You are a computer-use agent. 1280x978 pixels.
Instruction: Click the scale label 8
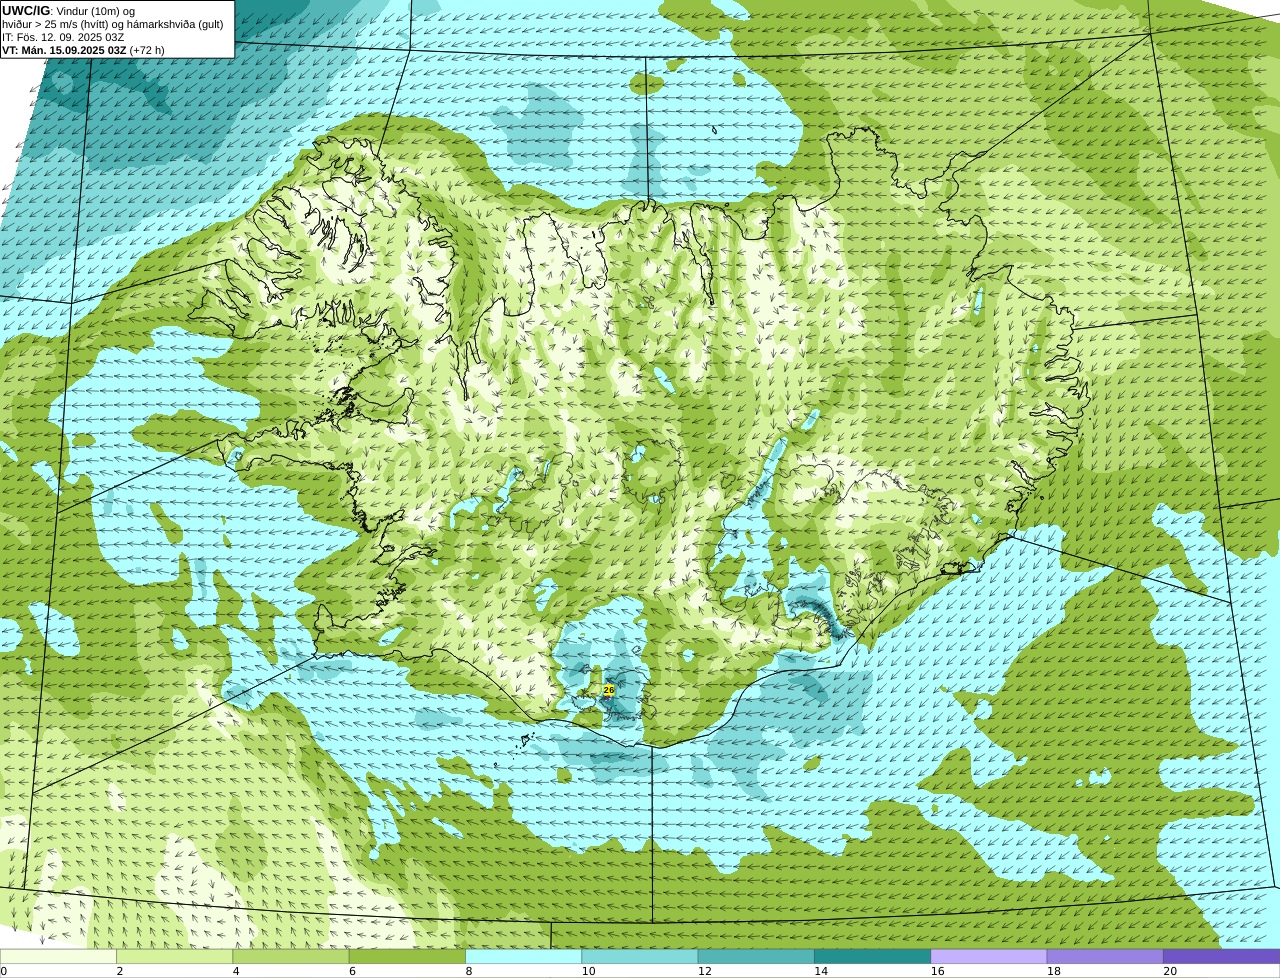click(x=469, y=971)
